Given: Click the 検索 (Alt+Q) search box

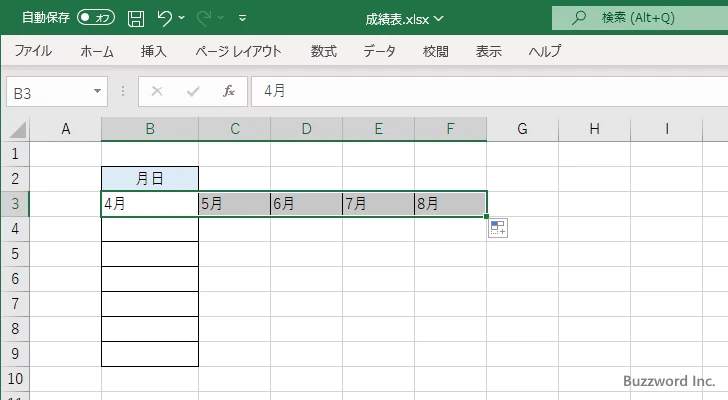Looking at the screenshot, I should tap(640, 18).
